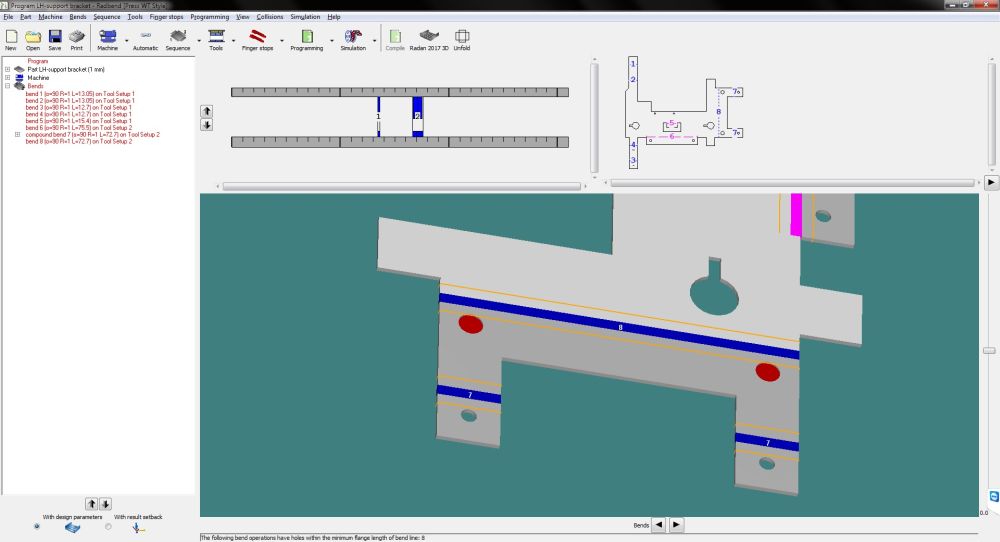This screenshot has width=1000, height=542.
Task: Click the Print toolbar icon
Action: click(x=76, y=37)
